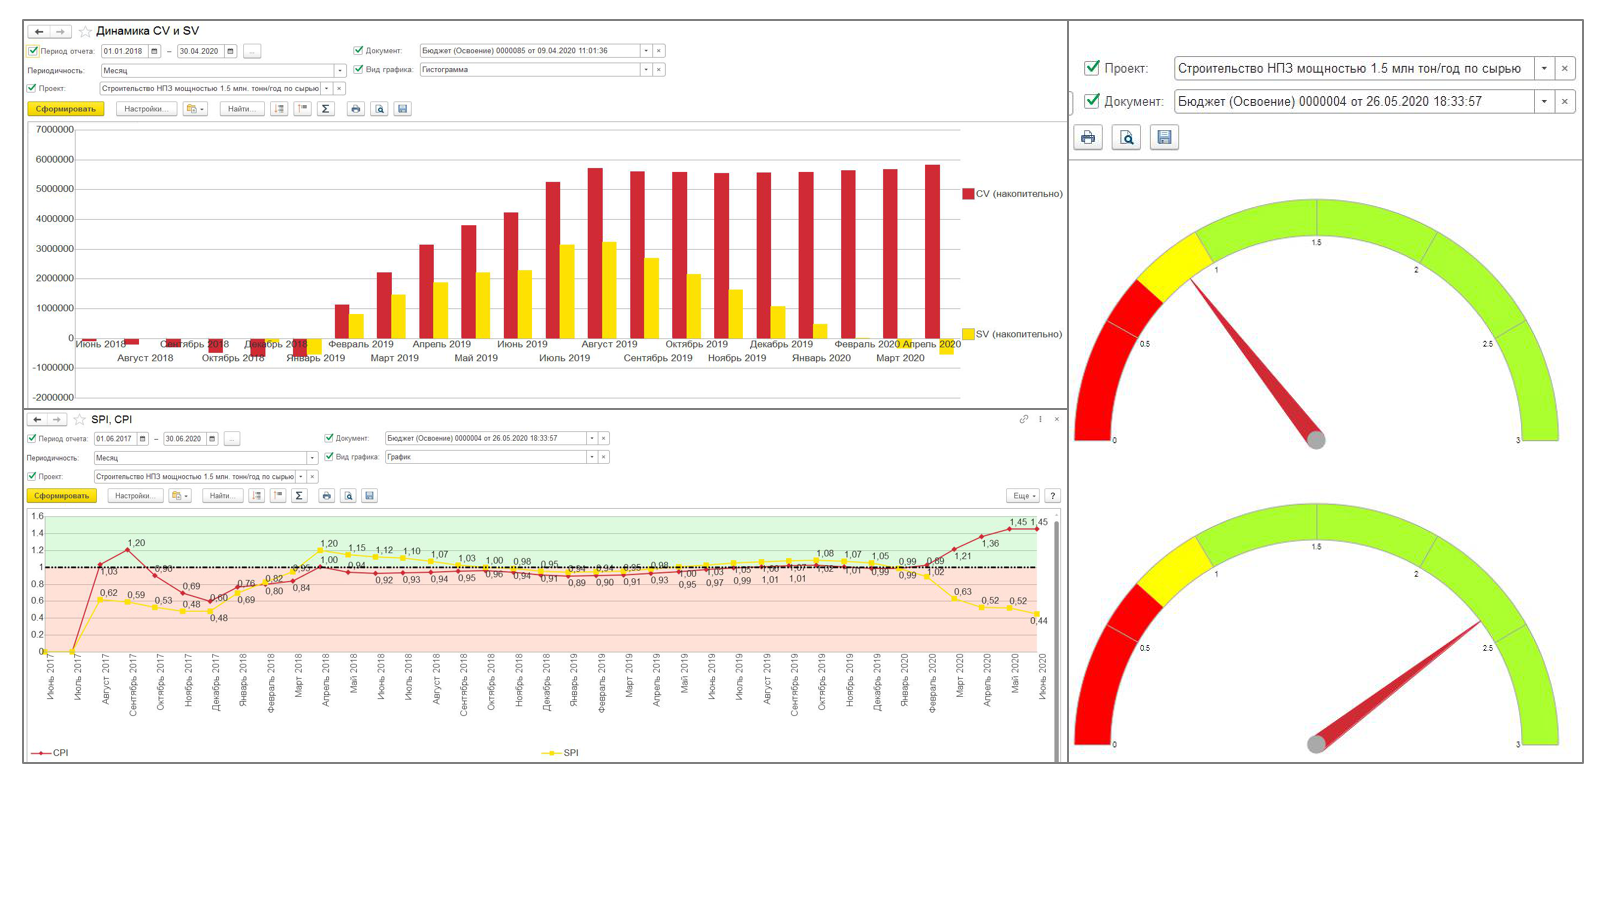The image size is (1600, 900).
Task: Expand Проект dropdown in the gauge panel
Action: point(1544,68)
